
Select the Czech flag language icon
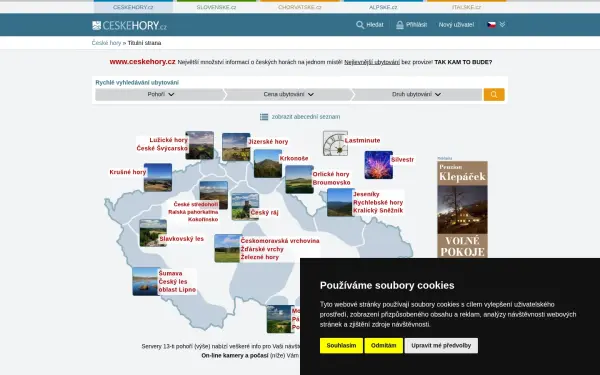pyautogui.click(x=491, y=24)
